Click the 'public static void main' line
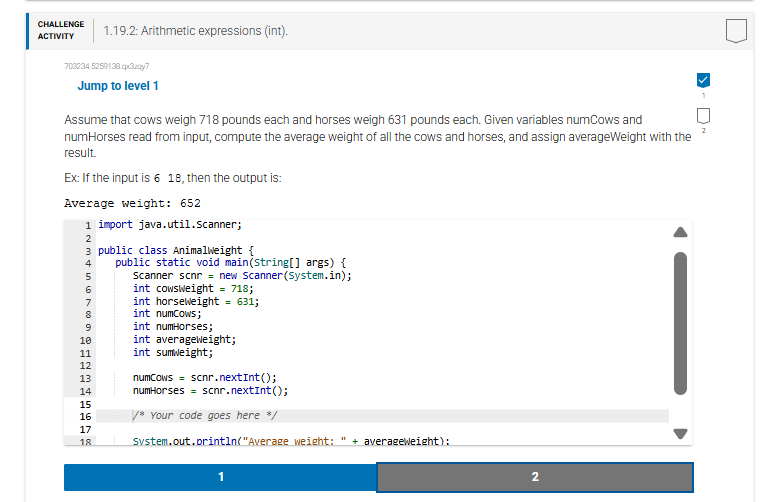Image resolution: width=772 pixels, height=502 pixels. [x=230, y=263]
